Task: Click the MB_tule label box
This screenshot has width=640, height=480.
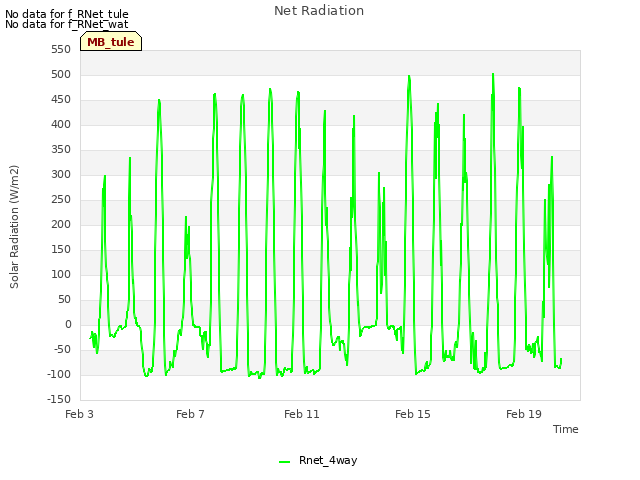Action: click(111, 41)
